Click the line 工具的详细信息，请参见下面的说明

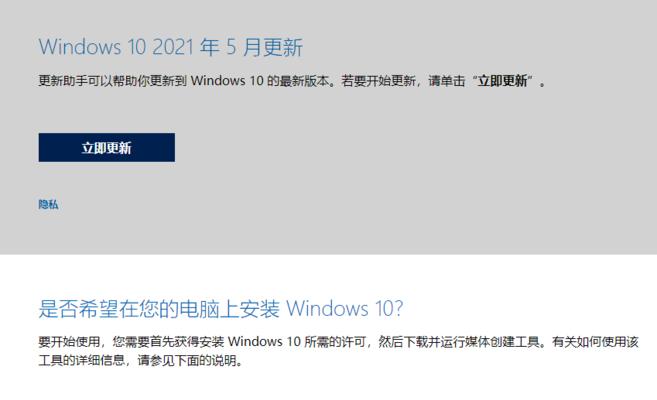[141, 360]
